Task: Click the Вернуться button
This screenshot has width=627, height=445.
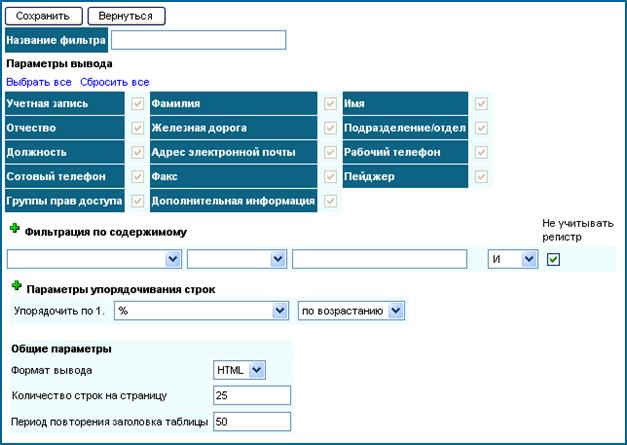Action: (x=126, y=16)
